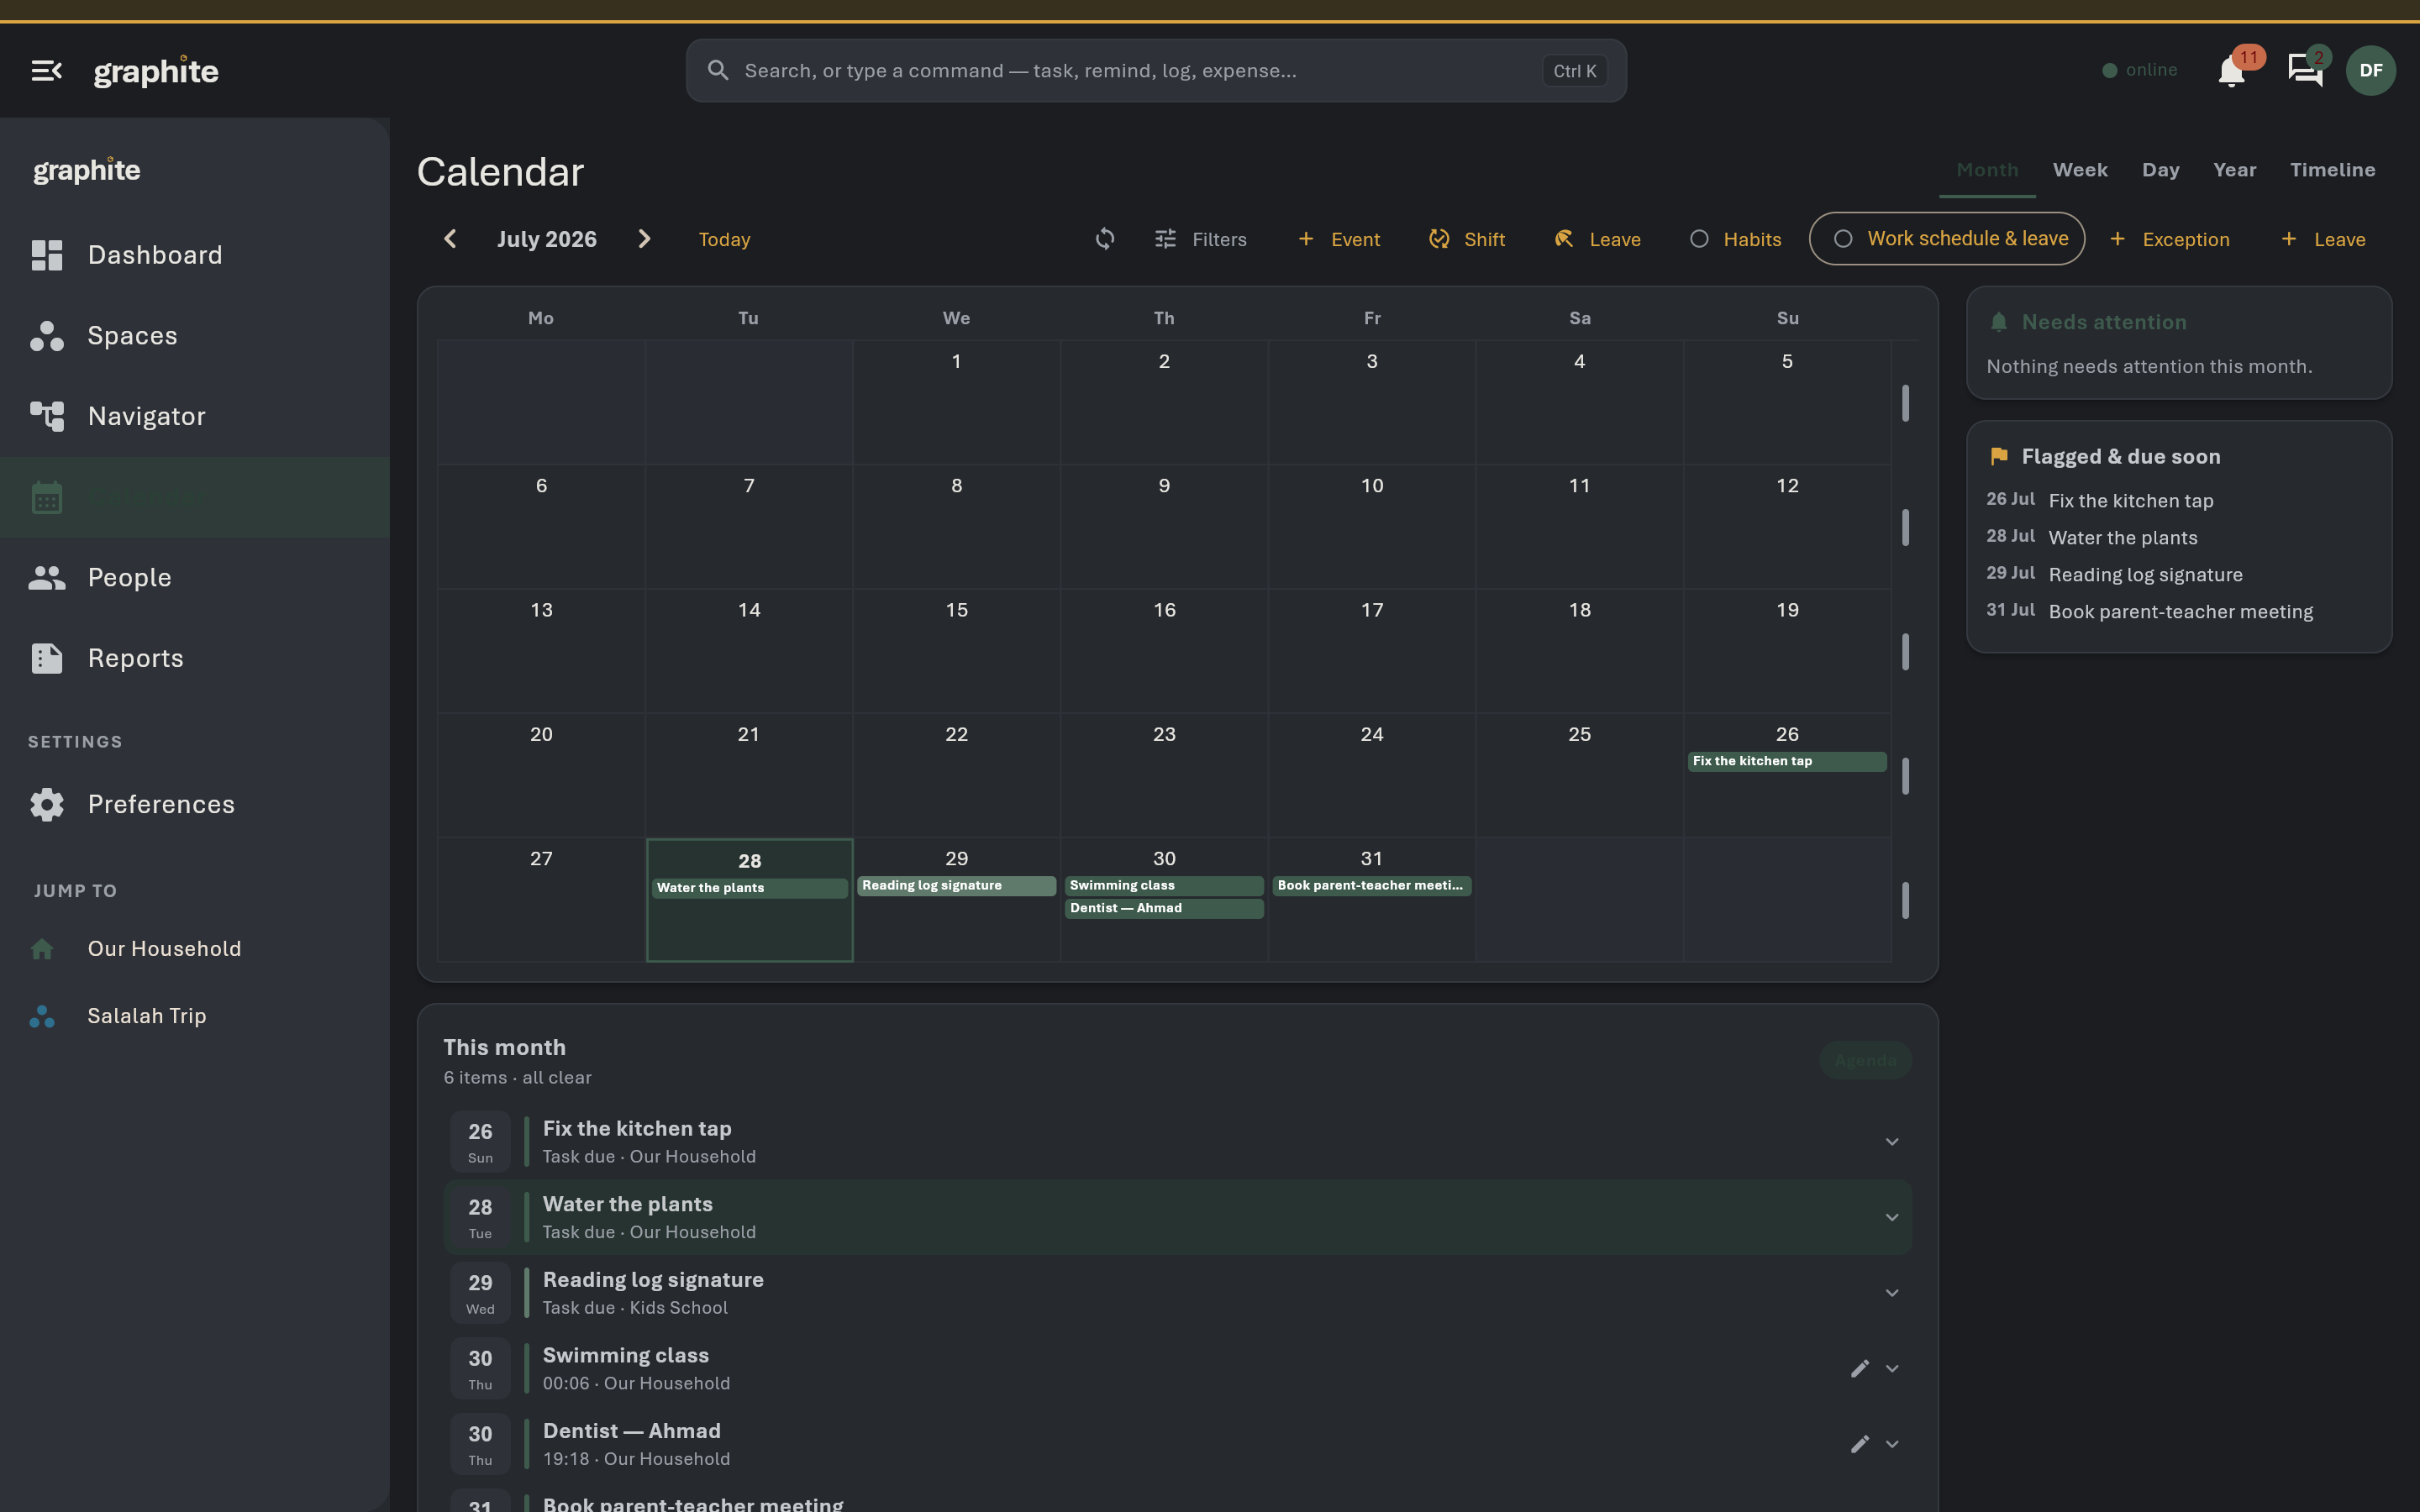Open the Navigator sidebar item
Viewport: 2420px width, 1512px height.
[195, 416]
